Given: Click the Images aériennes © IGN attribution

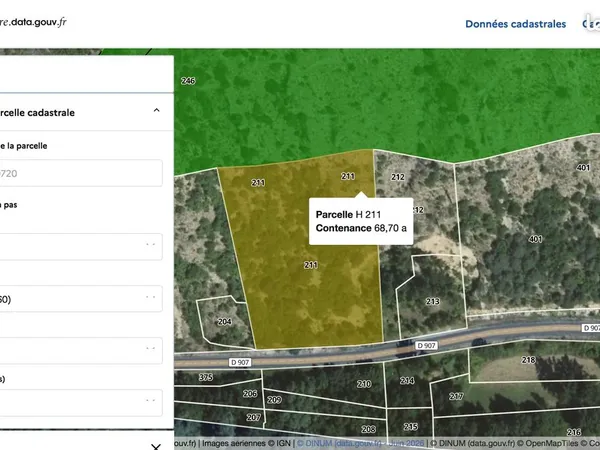Looking at the screenshot, I should 246,443.
